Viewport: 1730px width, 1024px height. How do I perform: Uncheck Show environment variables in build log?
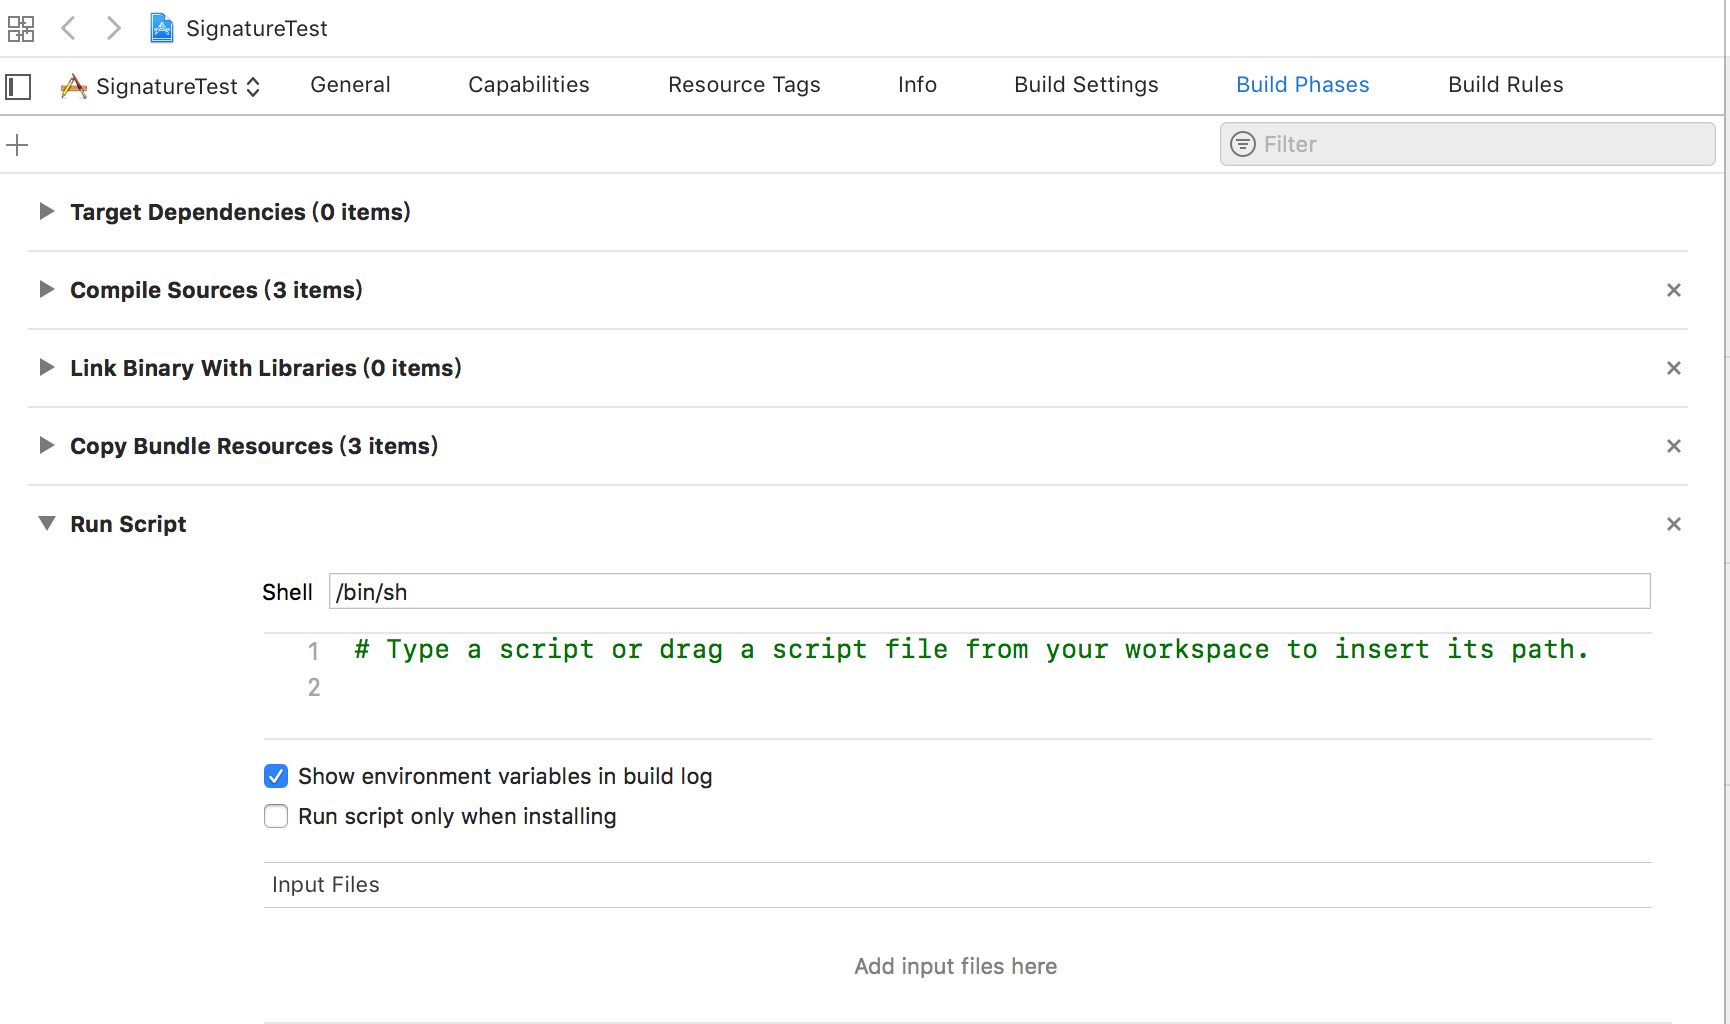[276, 776]
